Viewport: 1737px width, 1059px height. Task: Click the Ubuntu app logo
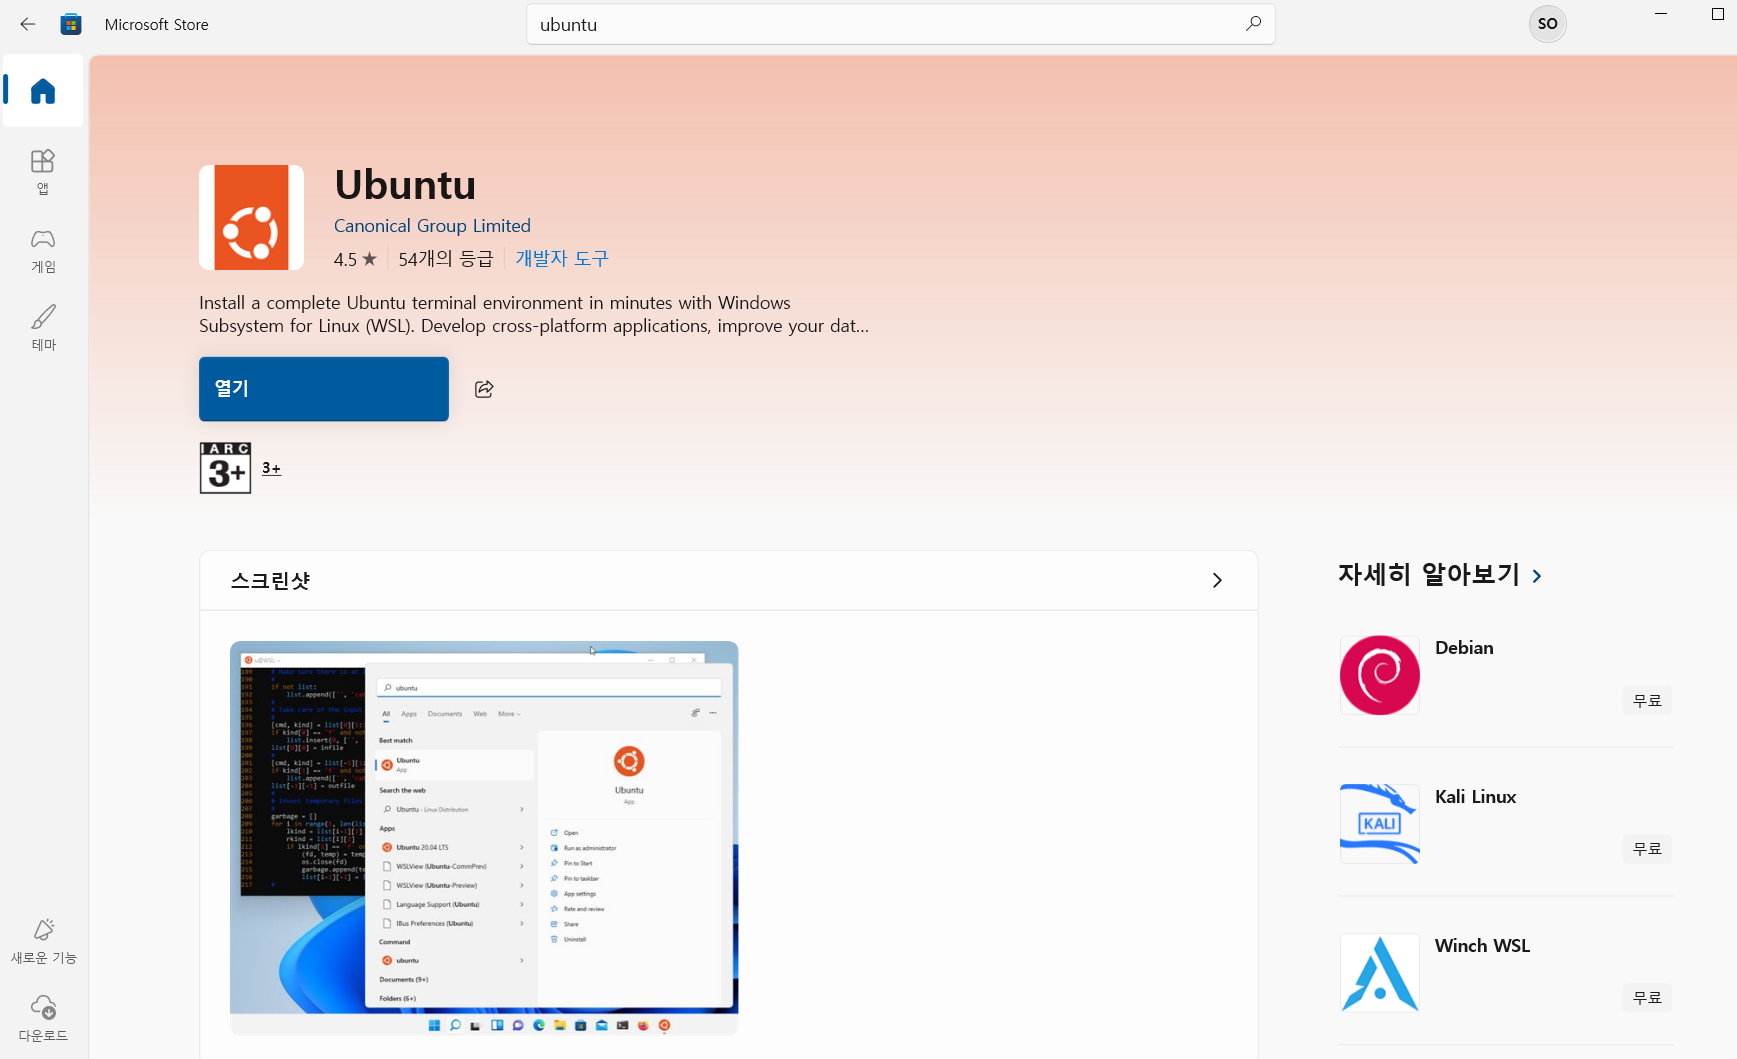251,217
